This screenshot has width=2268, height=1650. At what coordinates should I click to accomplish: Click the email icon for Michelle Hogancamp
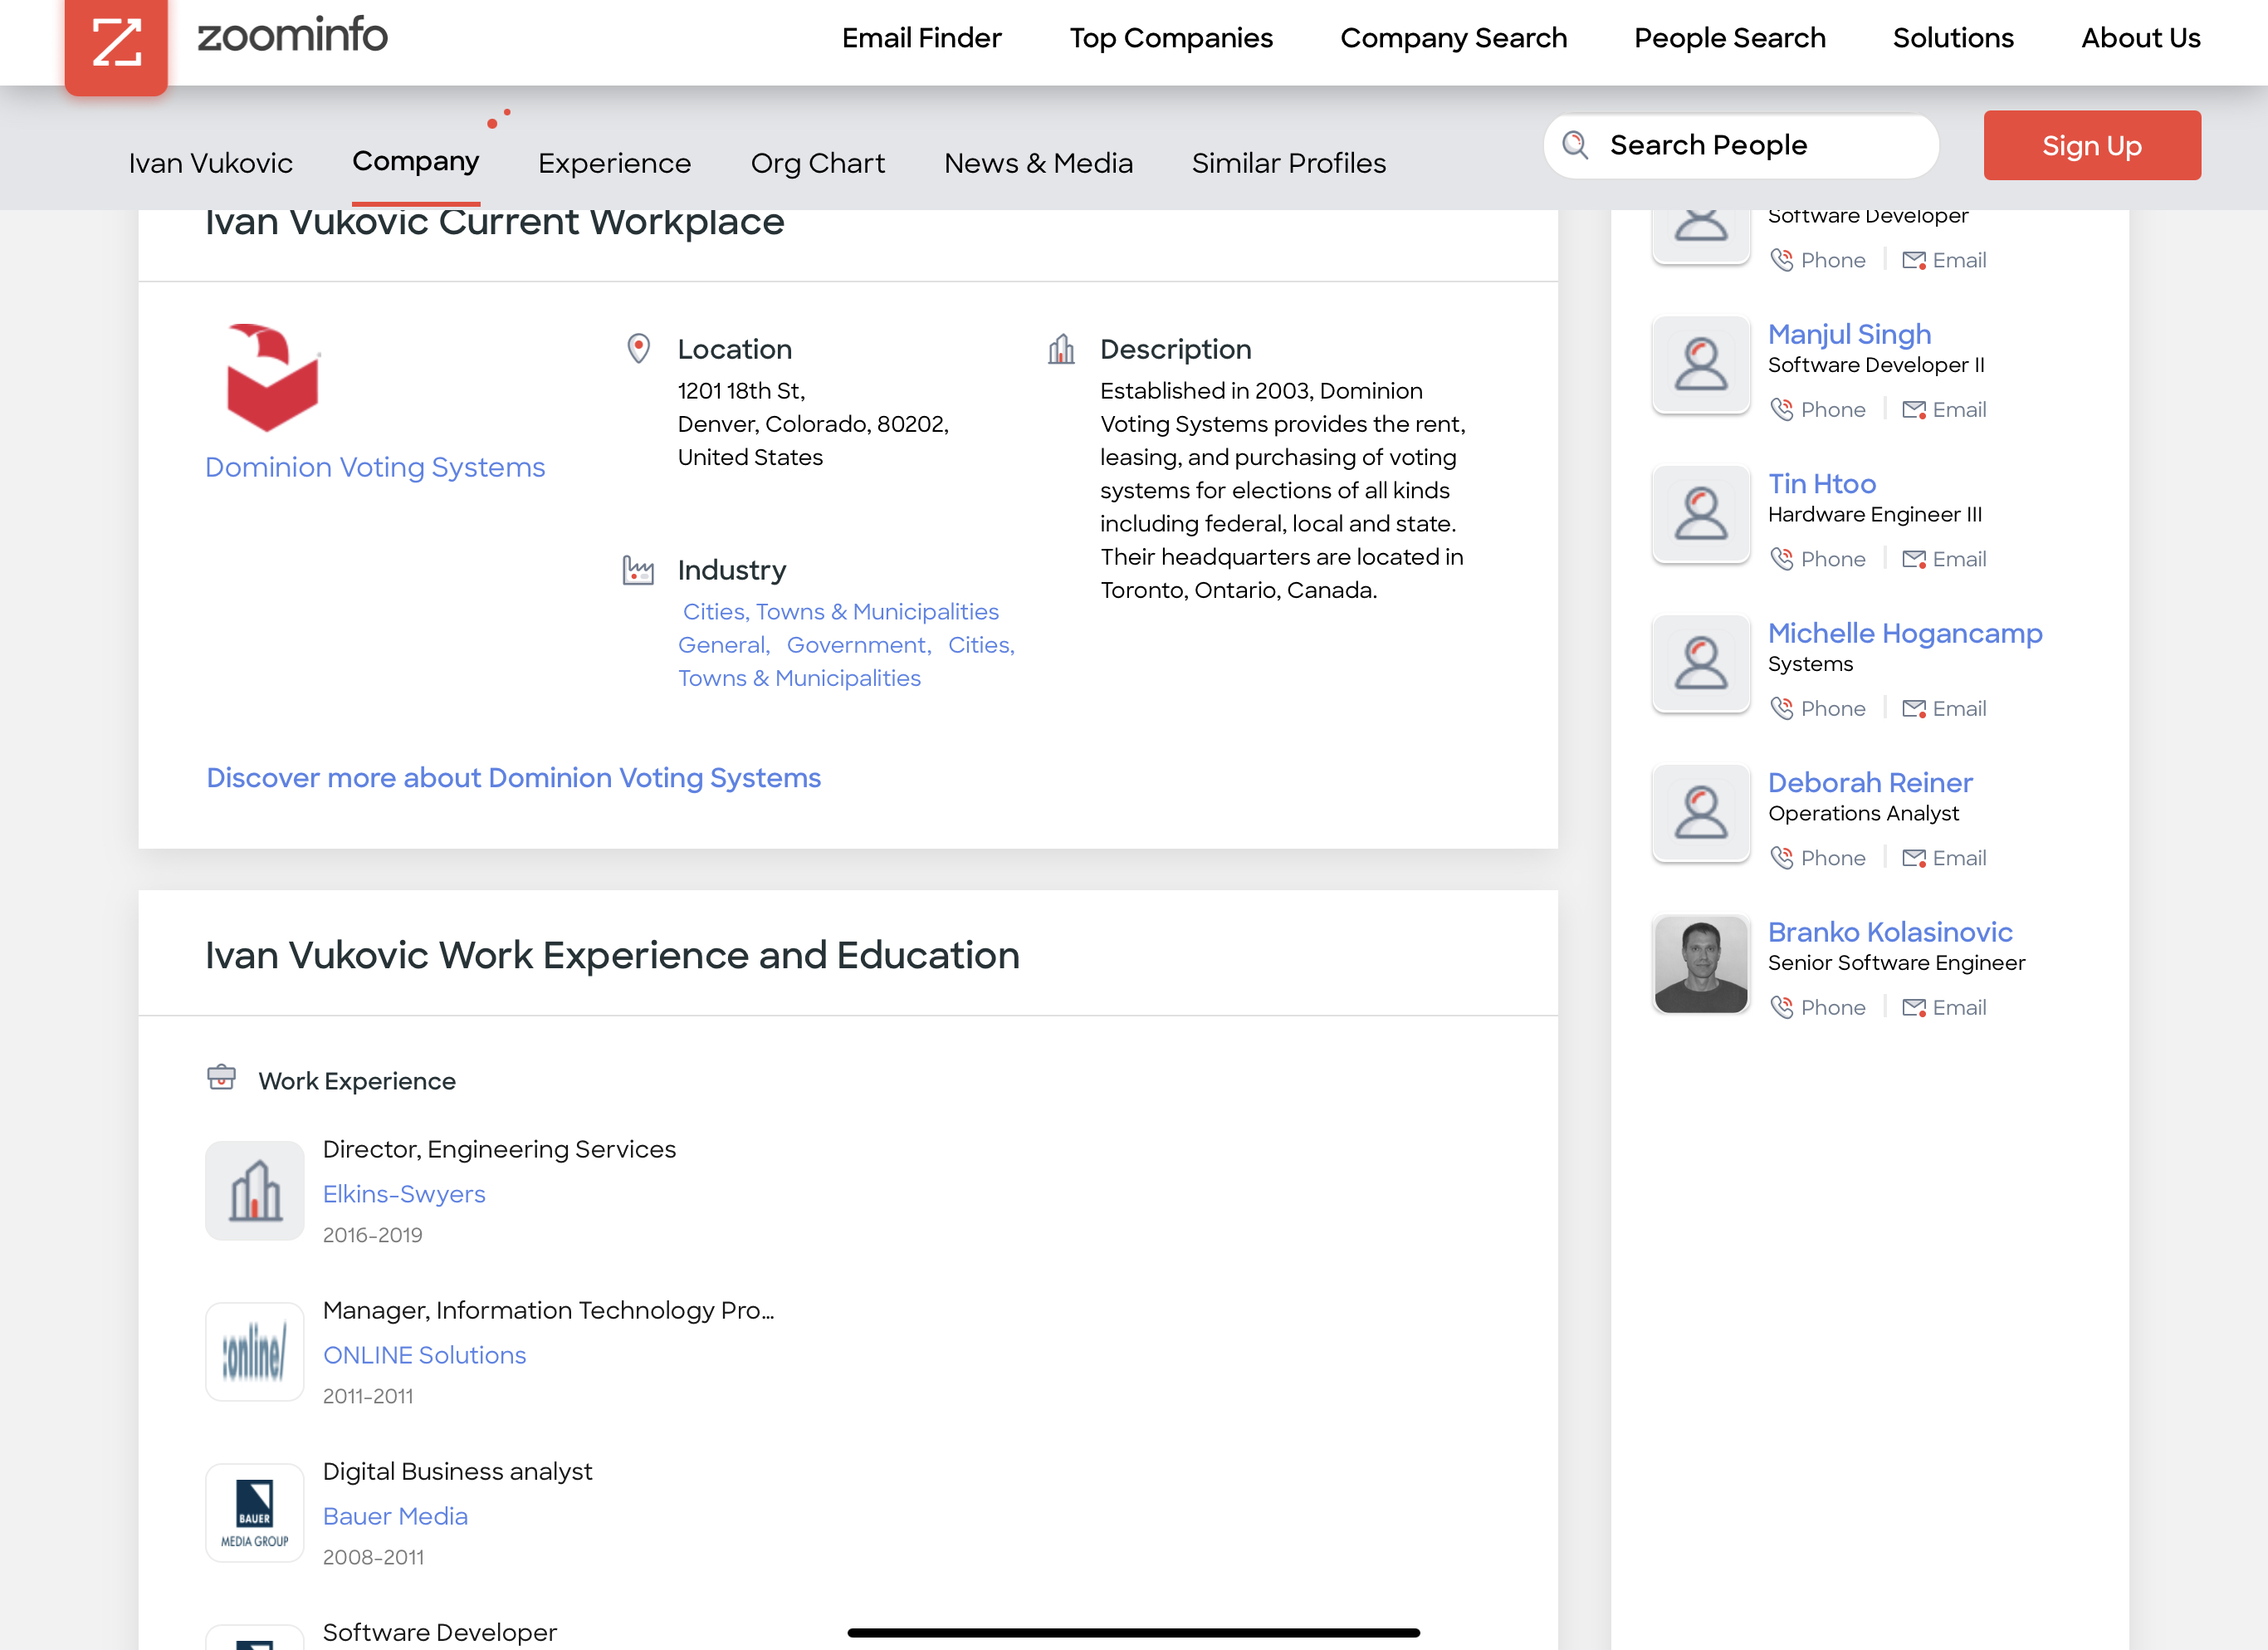pyautogui.click(x=1914, y=709)
